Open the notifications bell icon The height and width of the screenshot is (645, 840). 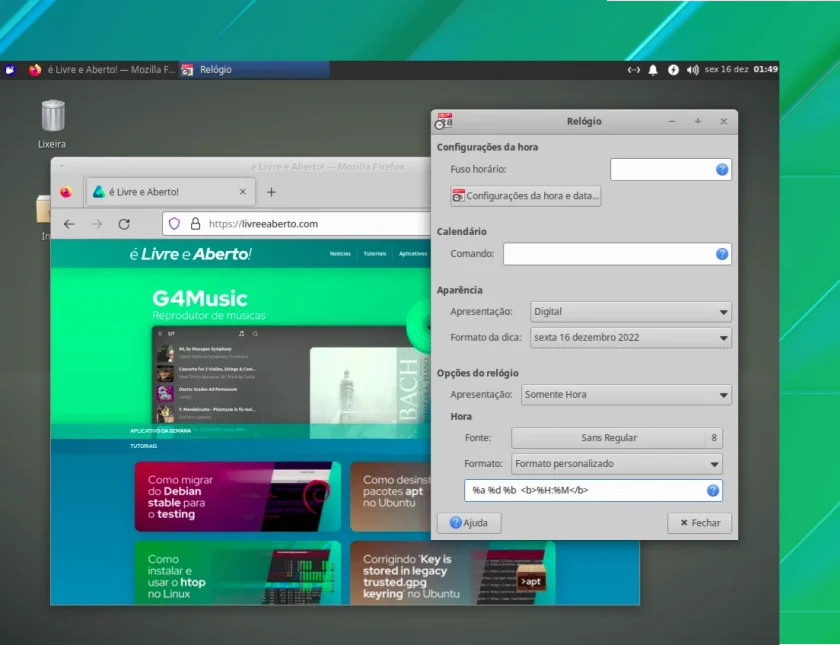coord(653,70)
